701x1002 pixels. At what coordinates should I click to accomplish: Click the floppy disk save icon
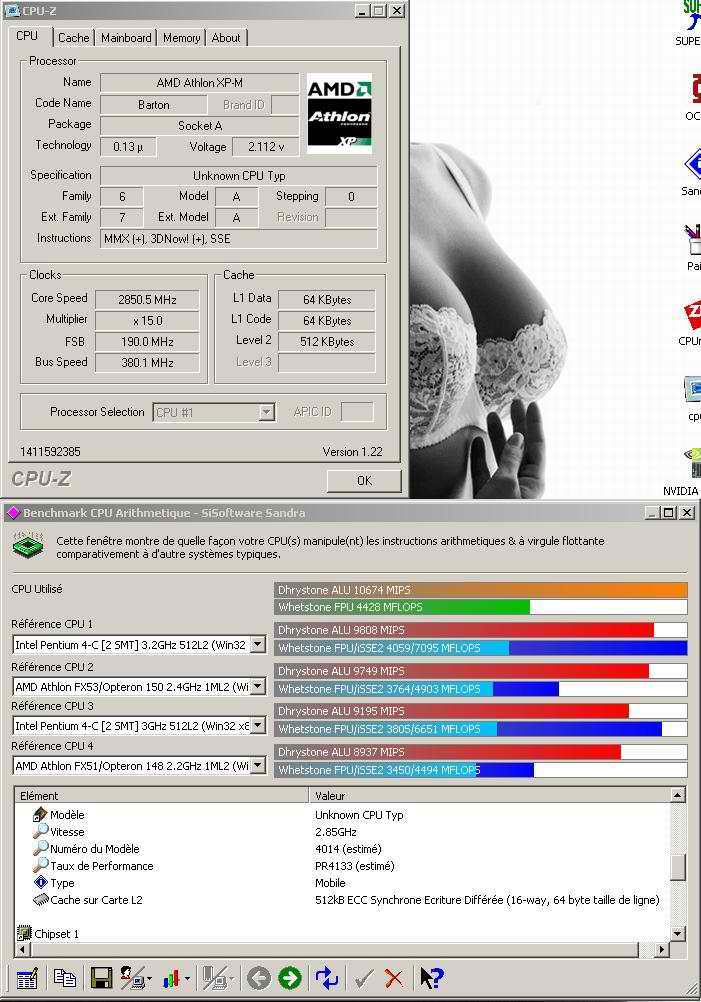click(x=102, y=978)
